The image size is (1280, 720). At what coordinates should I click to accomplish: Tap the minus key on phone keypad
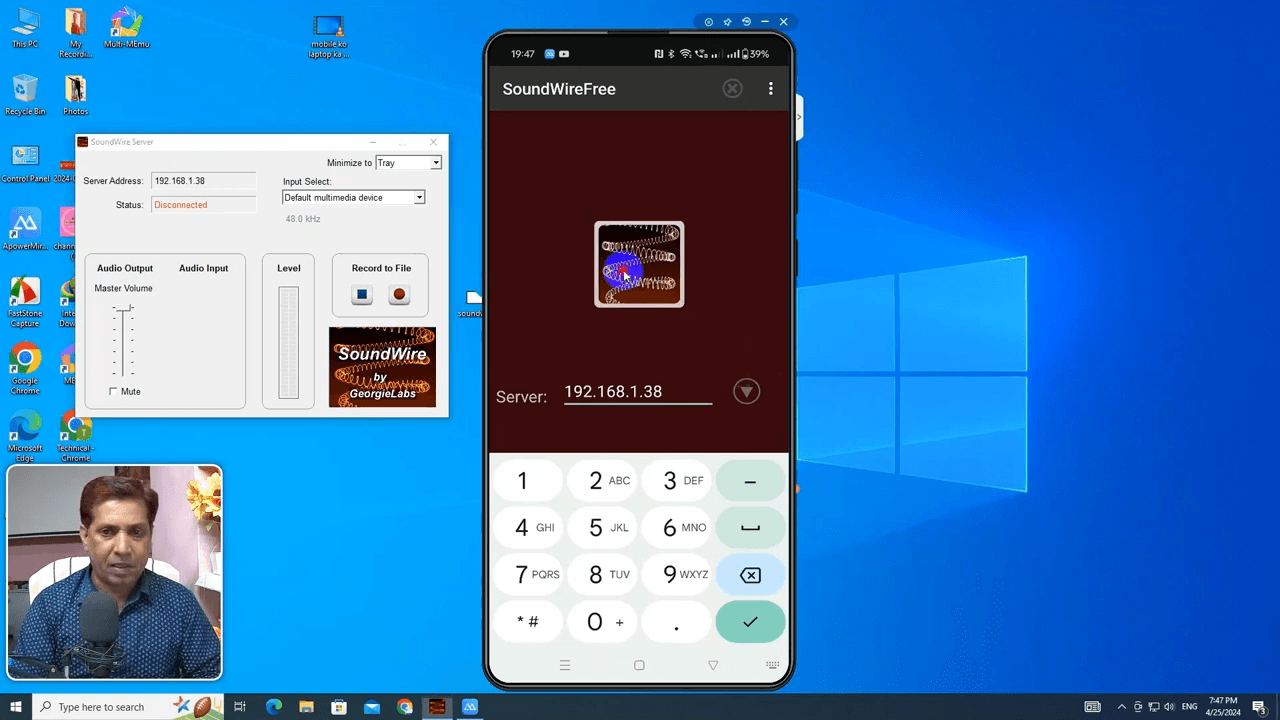(750, 481)
